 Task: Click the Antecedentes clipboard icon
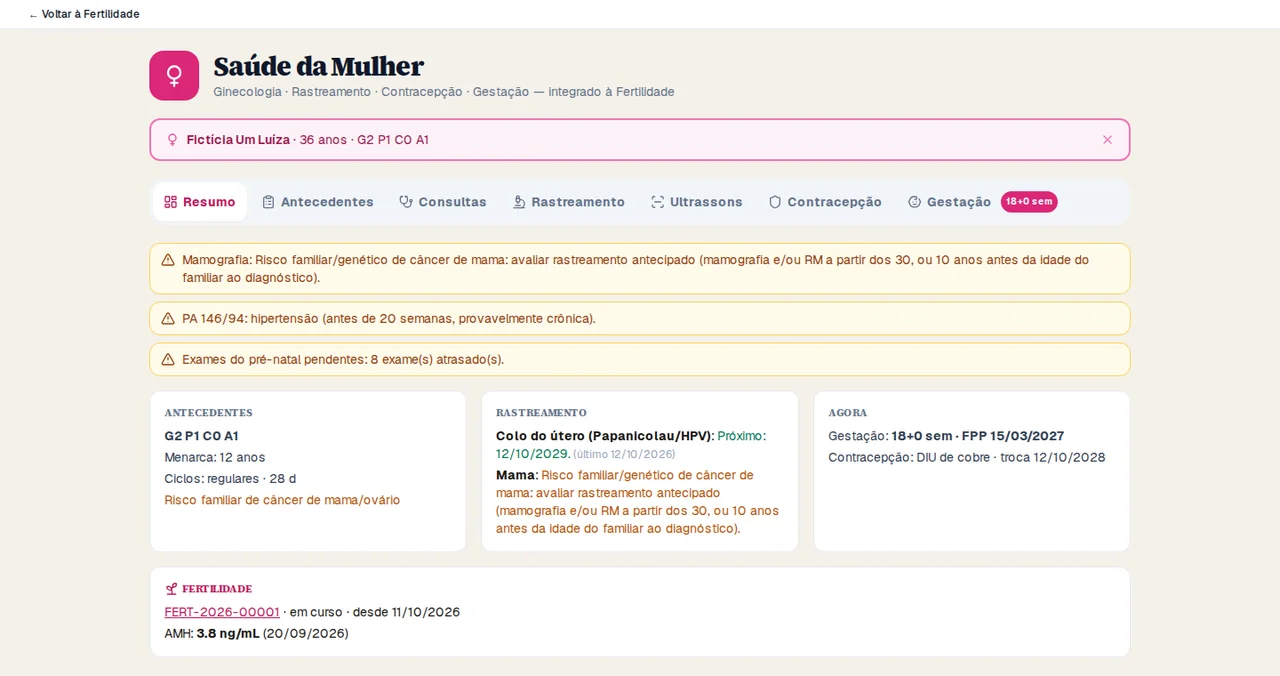(x=268, y=202)
